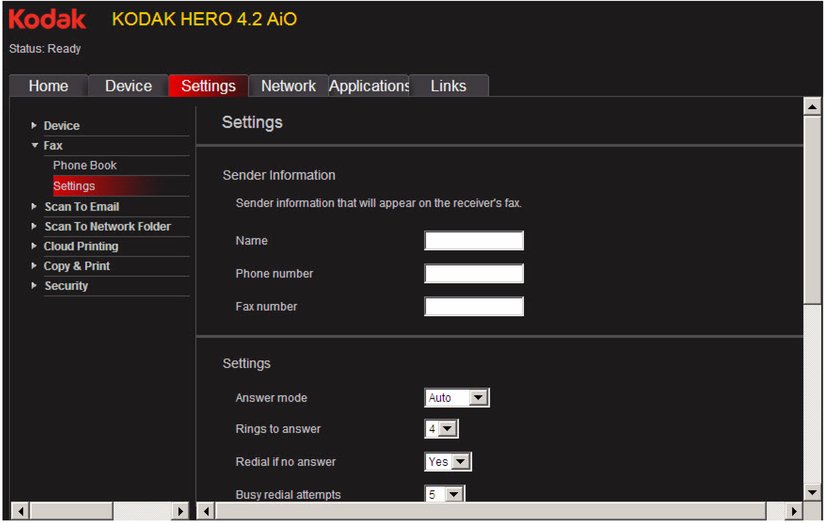Image resolution: width=826 pixels, height=523 pixels.
Task: Go to the Applications tab
Action: 369,86
